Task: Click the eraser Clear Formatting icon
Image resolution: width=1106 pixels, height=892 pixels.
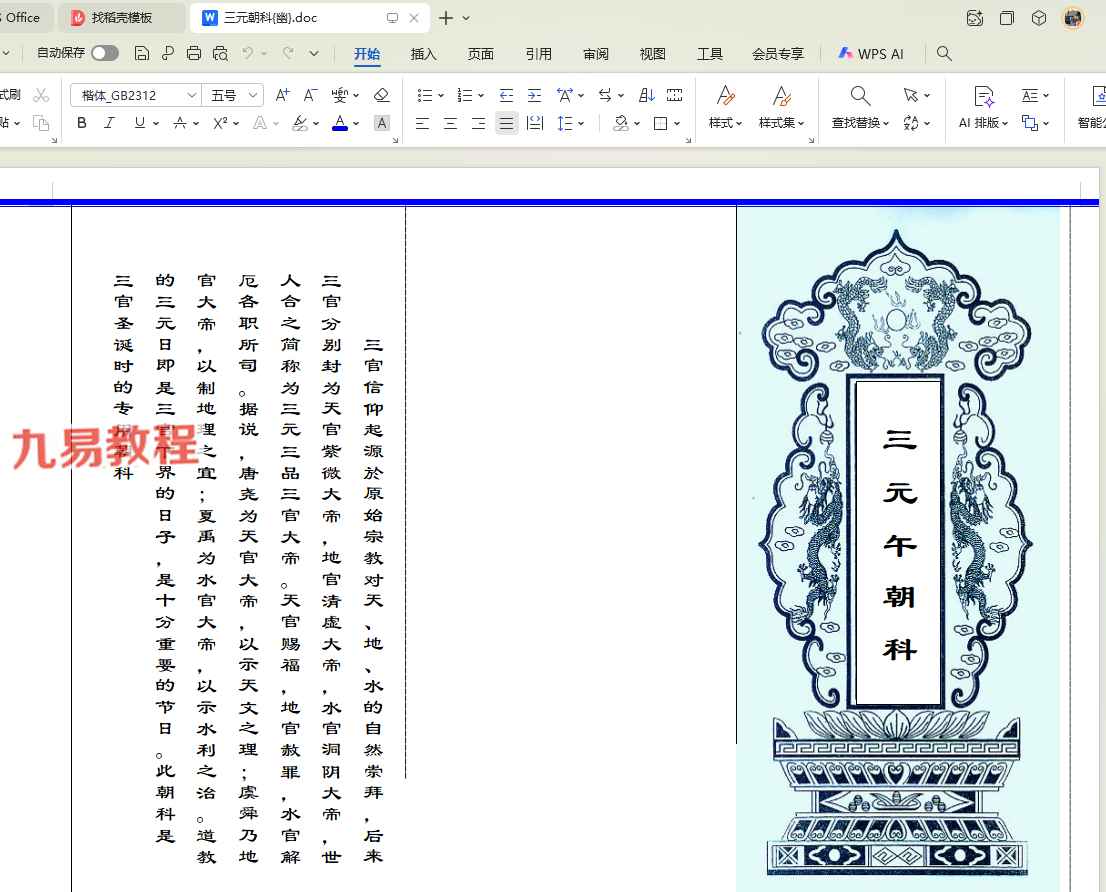Action: 381,95
